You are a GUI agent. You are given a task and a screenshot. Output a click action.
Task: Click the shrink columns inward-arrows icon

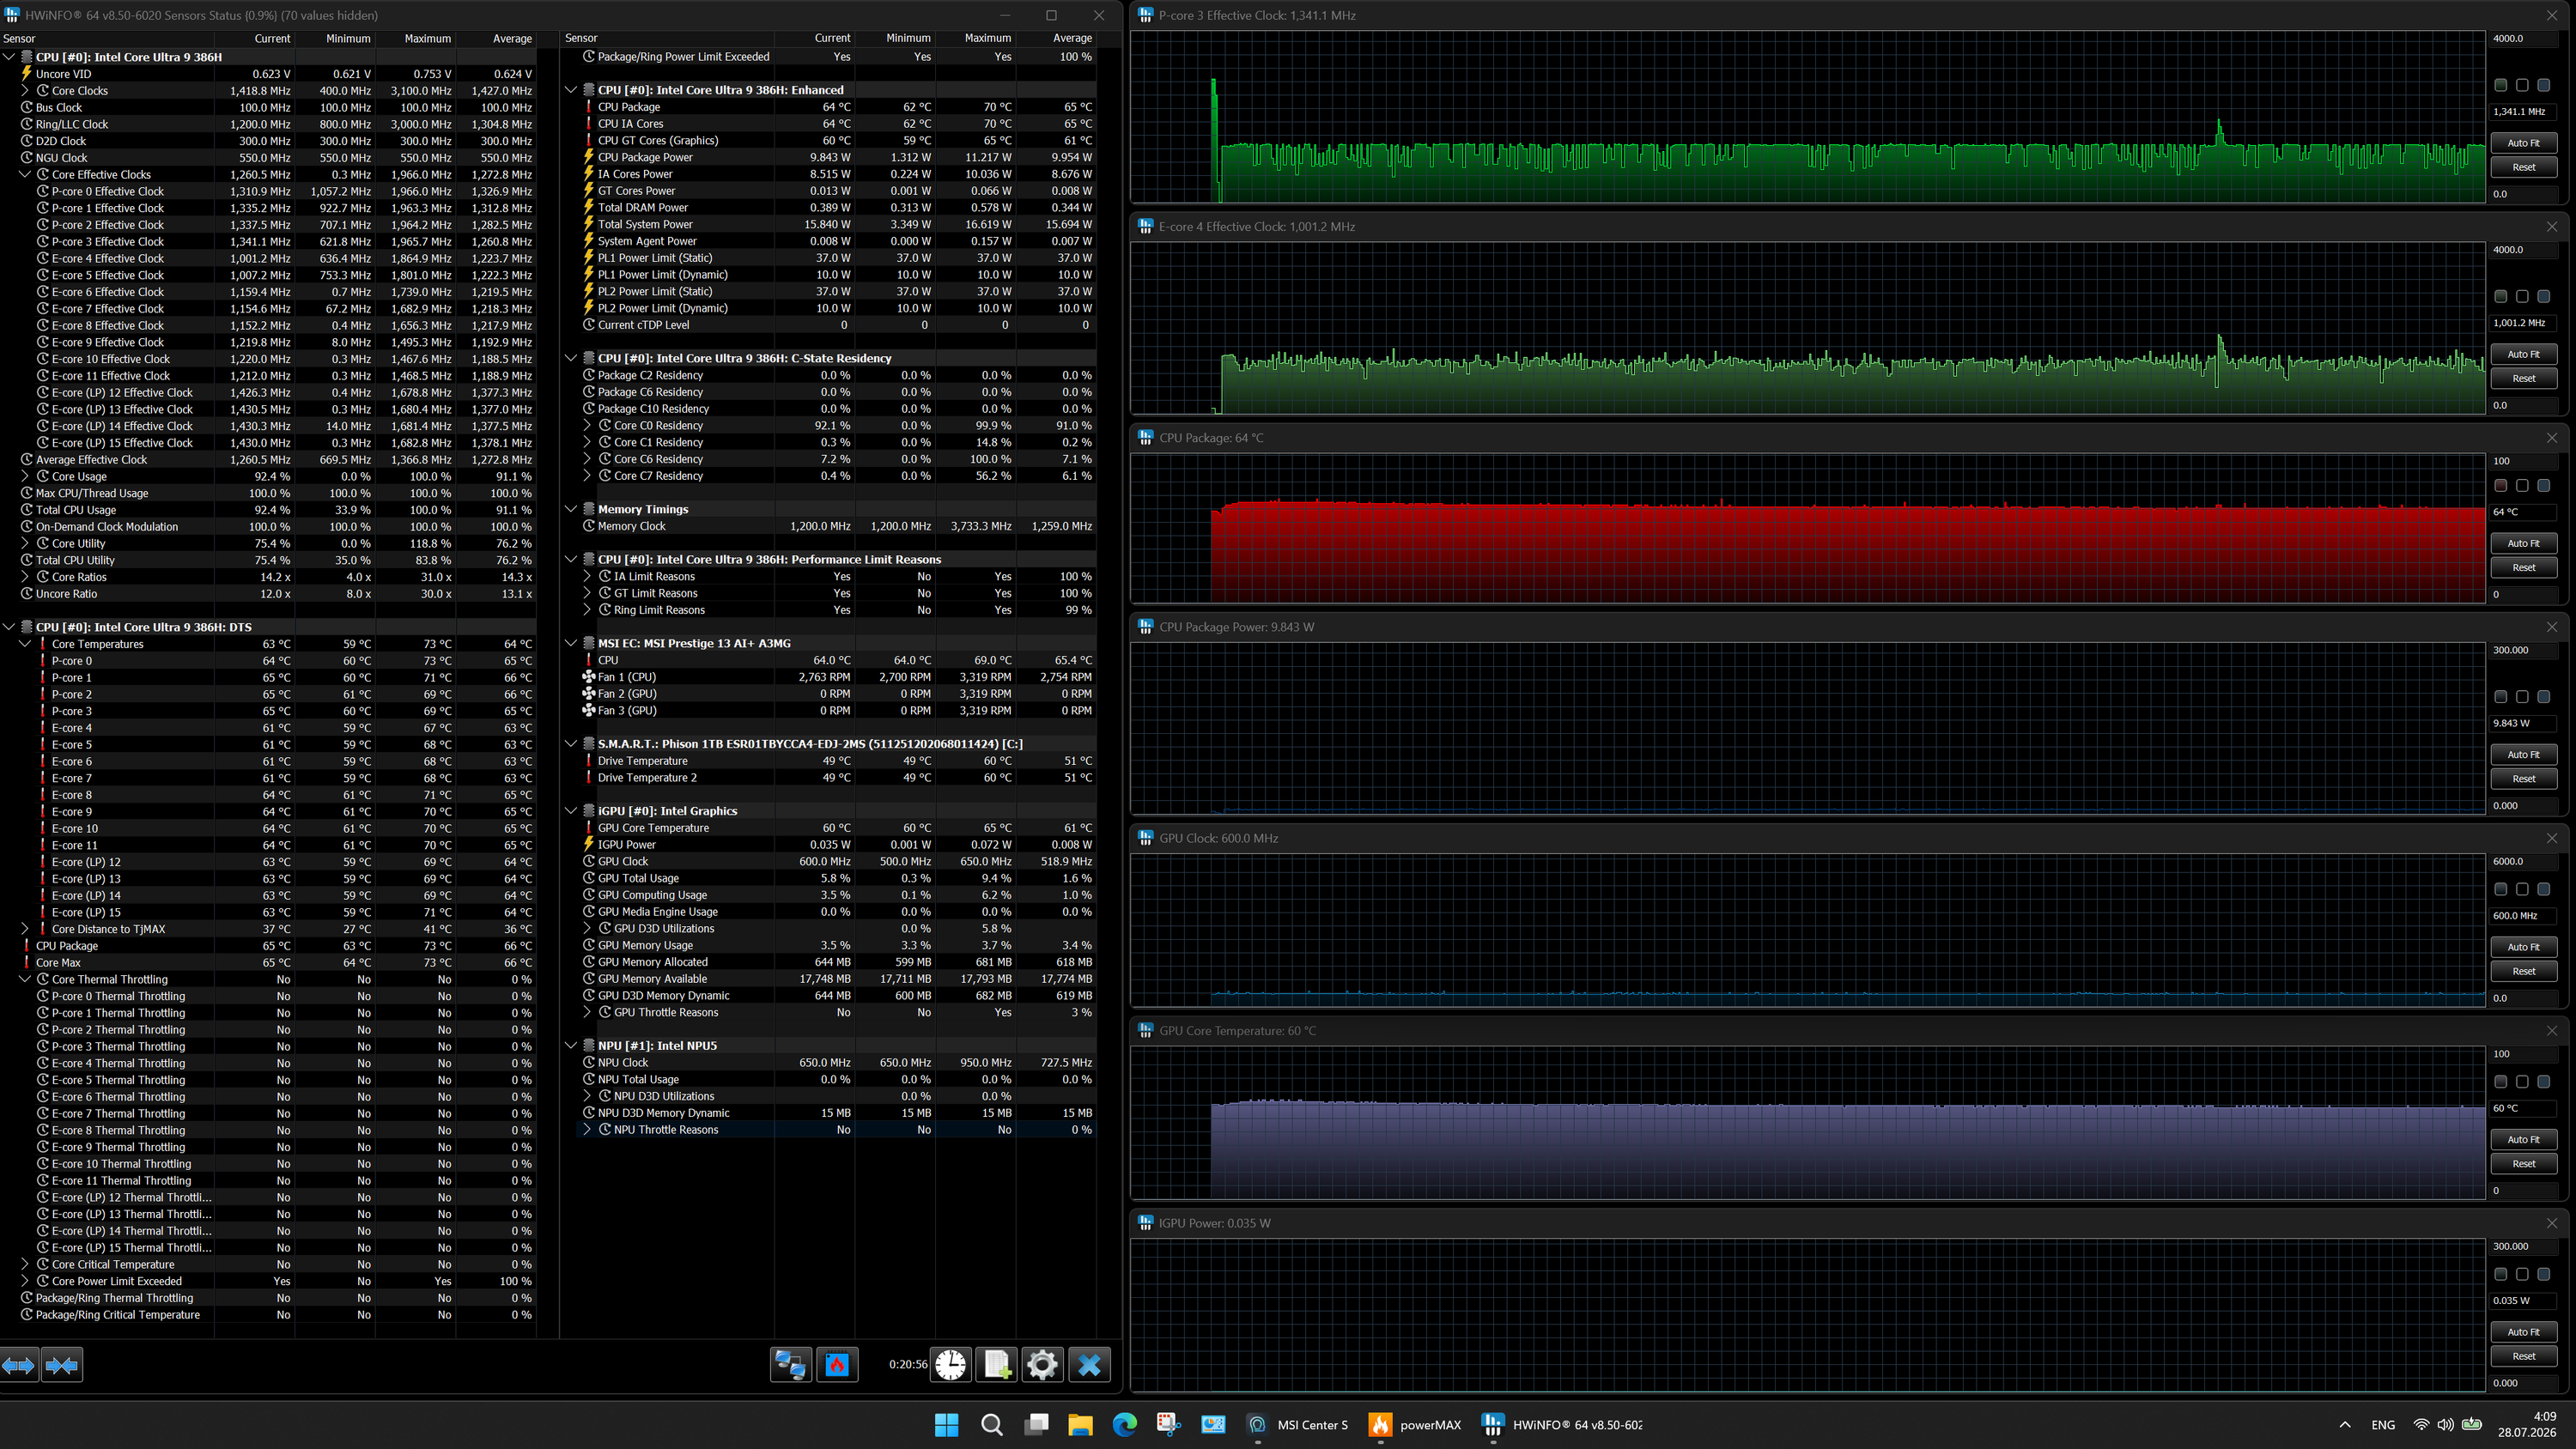pos(62,1364)
